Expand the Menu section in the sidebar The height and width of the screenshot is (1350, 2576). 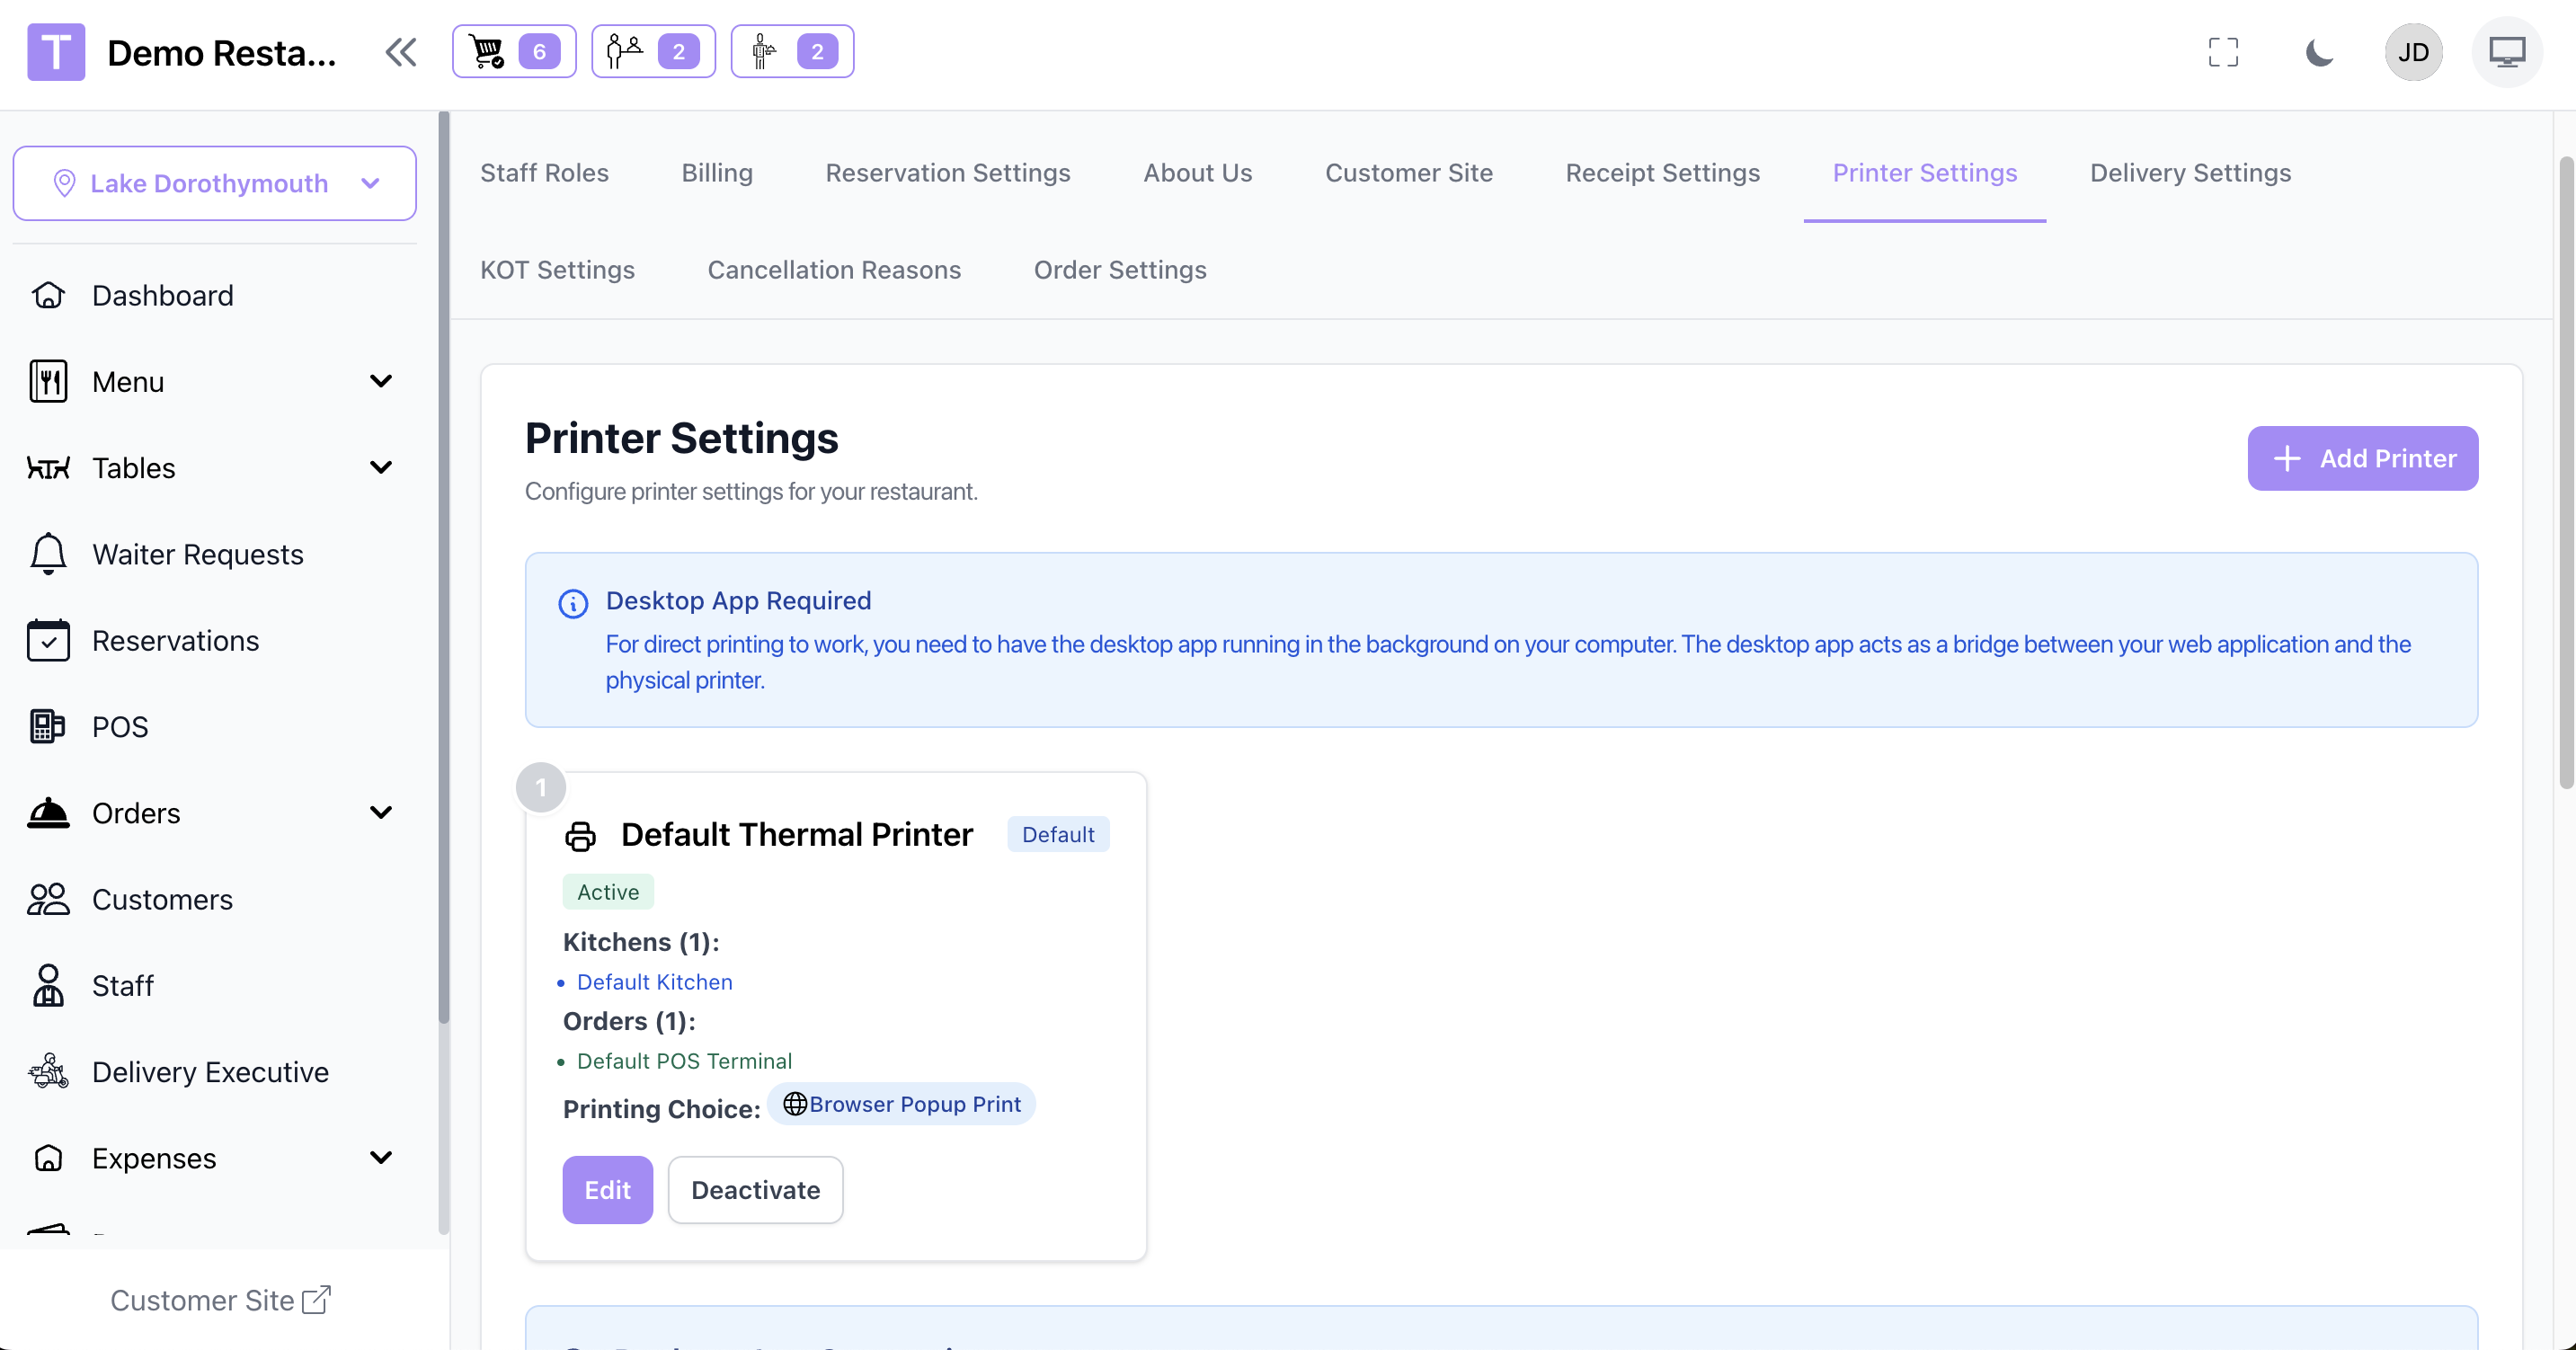(380, 381)
